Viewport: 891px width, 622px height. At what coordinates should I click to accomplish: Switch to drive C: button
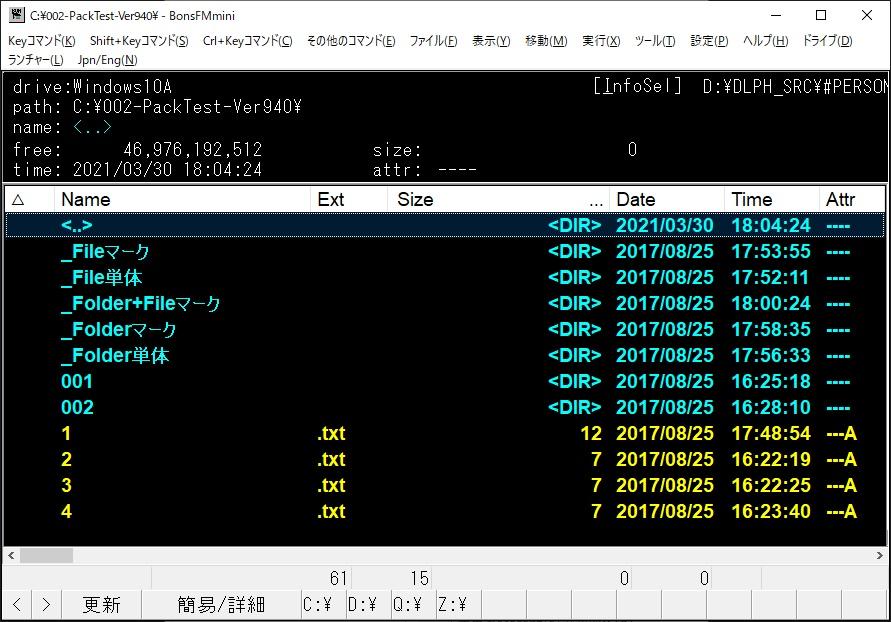coord(318,604)
